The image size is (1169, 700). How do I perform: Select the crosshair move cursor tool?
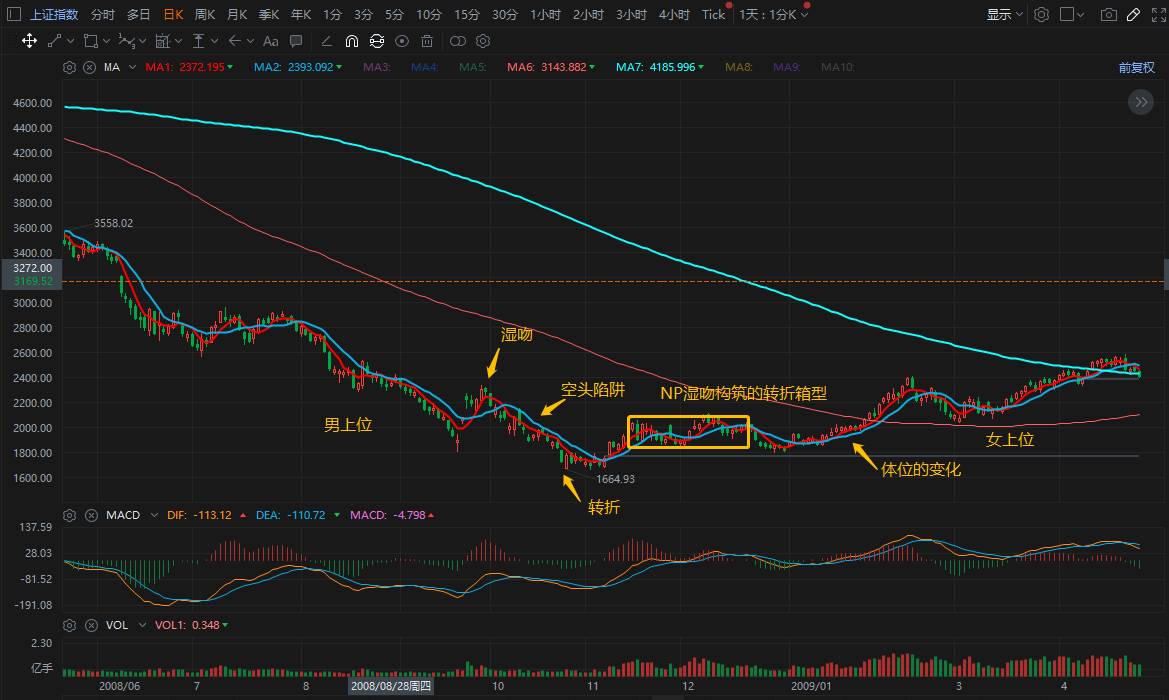(x=29, y=41)
